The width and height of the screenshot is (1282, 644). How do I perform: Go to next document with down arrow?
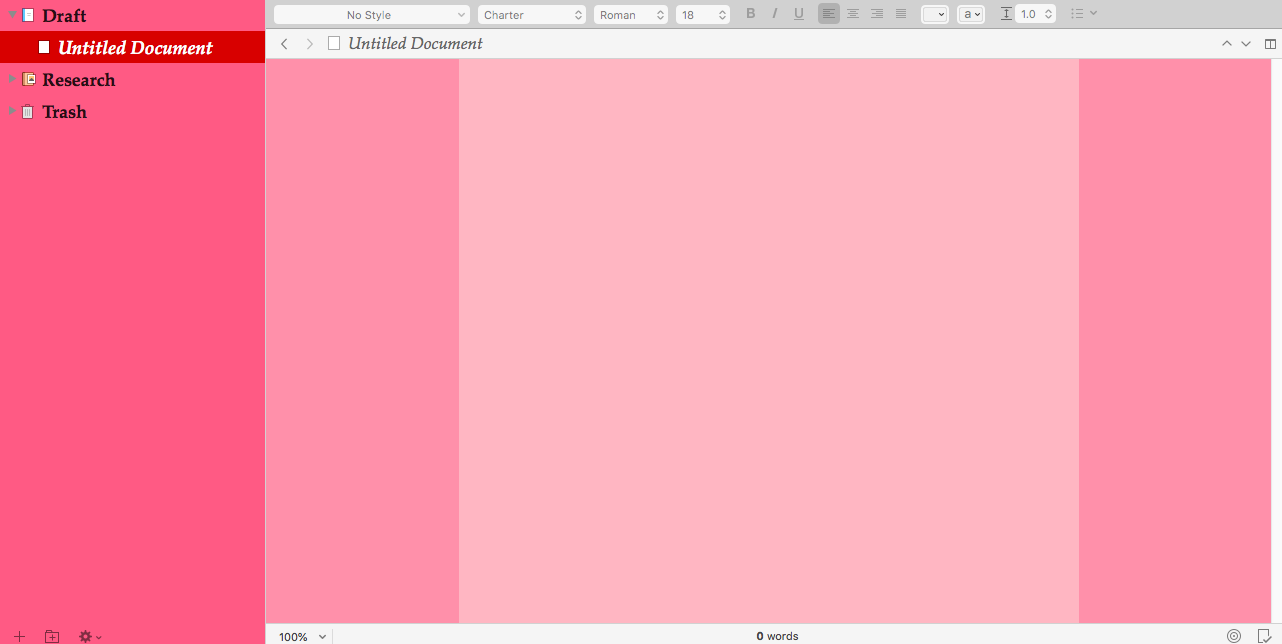coord(1246,44)
